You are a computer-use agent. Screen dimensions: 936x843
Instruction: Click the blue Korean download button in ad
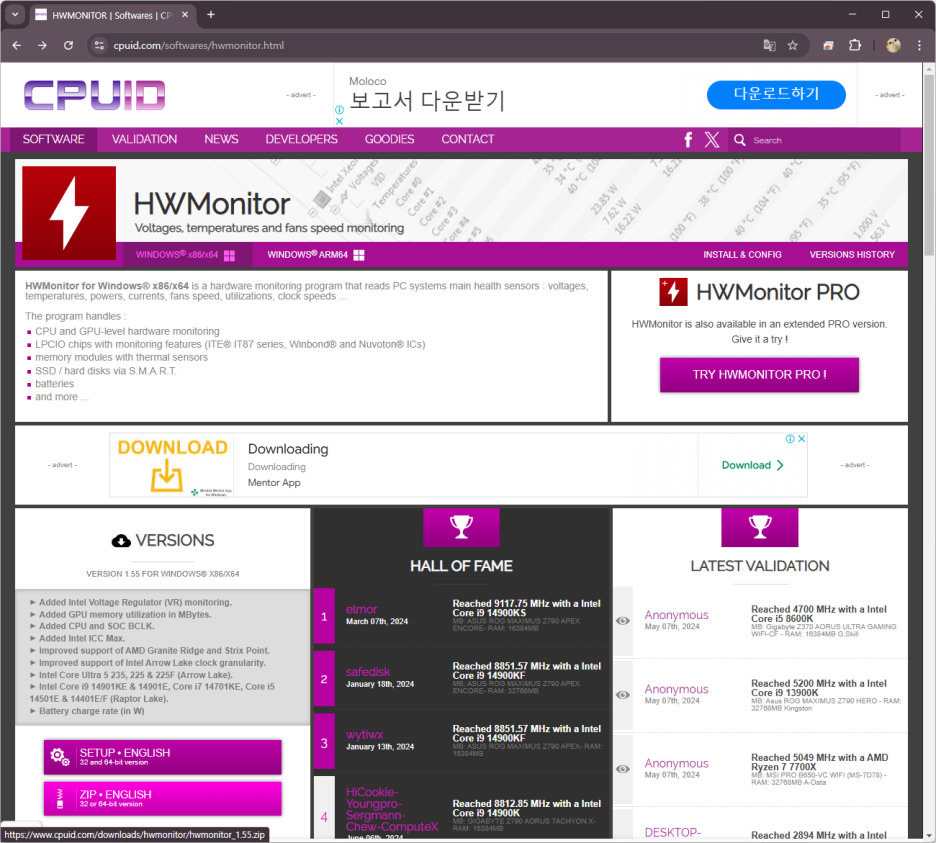tap(776, 94)
